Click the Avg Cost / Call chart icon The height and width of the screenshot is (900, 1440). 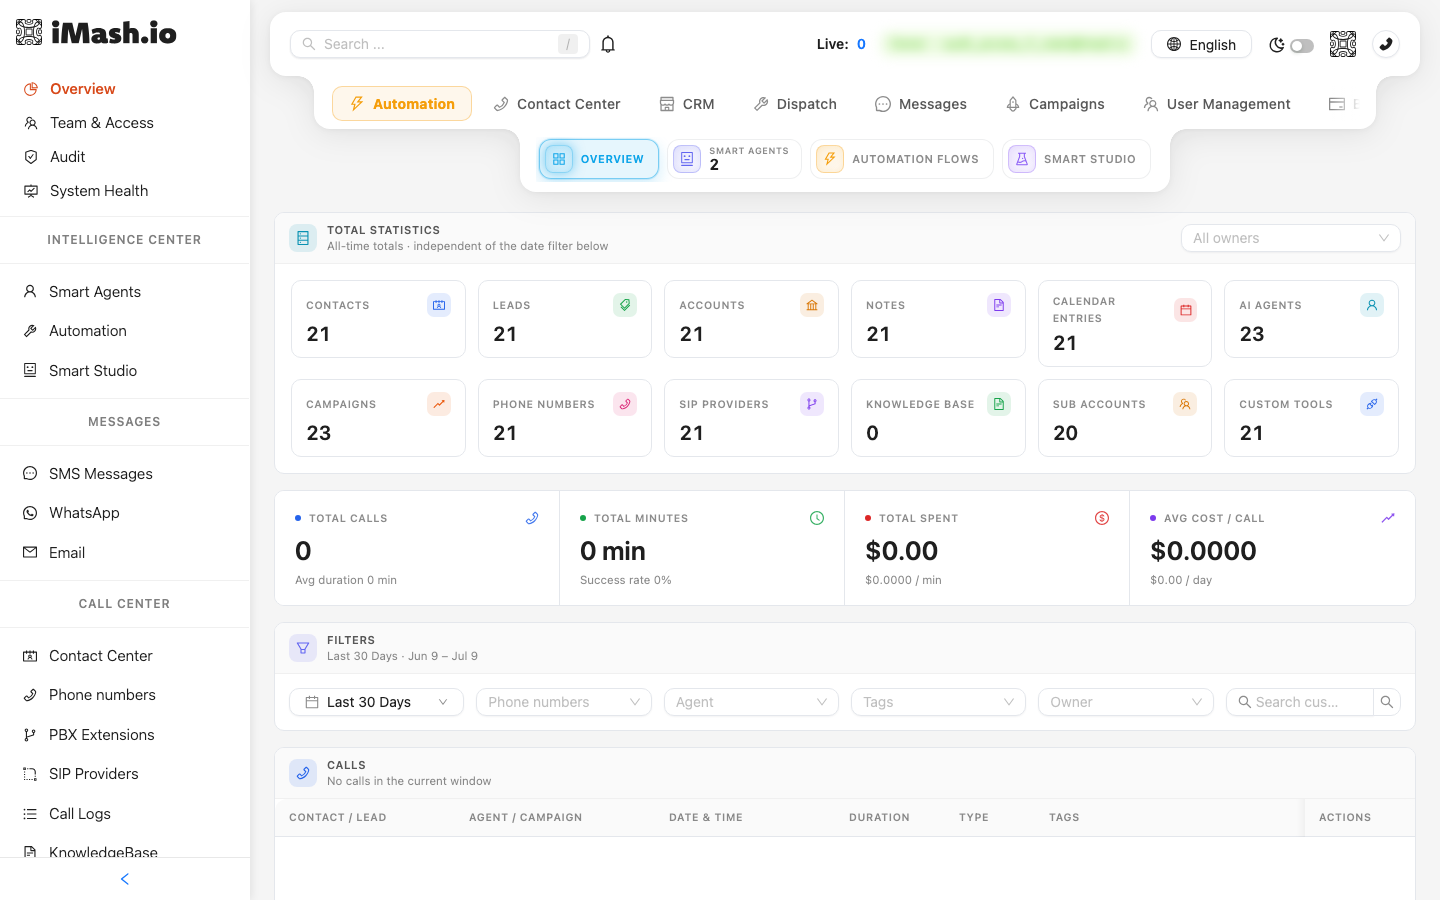pyautogui.click(x=1388, y=518)
